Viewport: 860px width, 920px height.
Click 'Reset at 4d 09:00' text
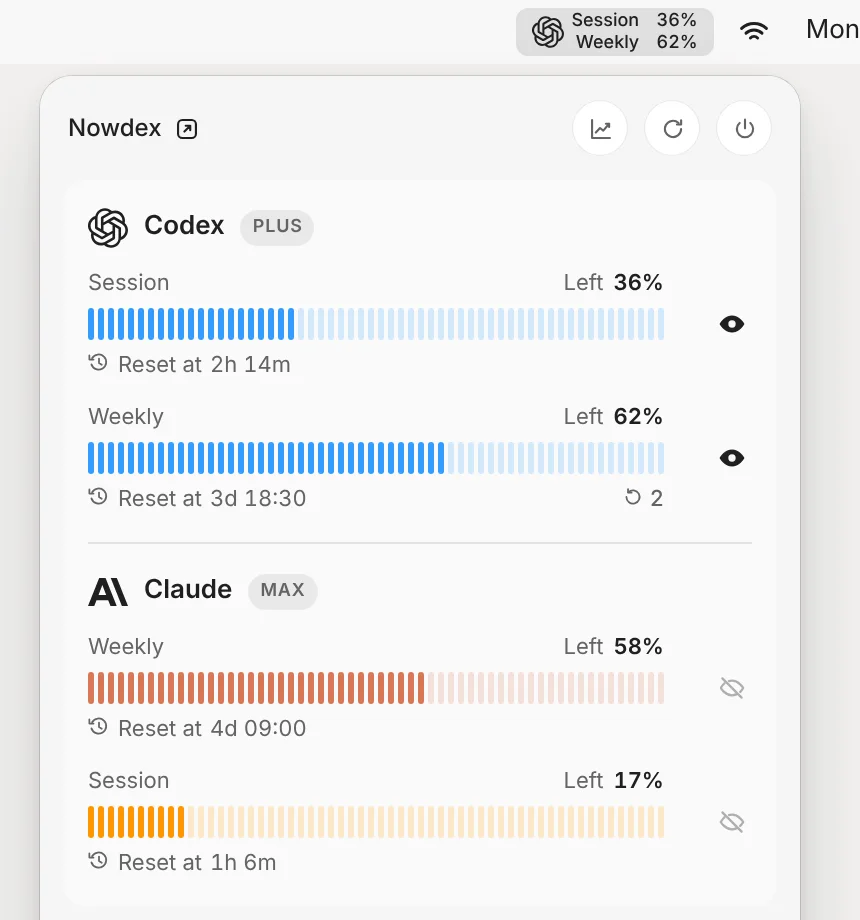[212, 728]
